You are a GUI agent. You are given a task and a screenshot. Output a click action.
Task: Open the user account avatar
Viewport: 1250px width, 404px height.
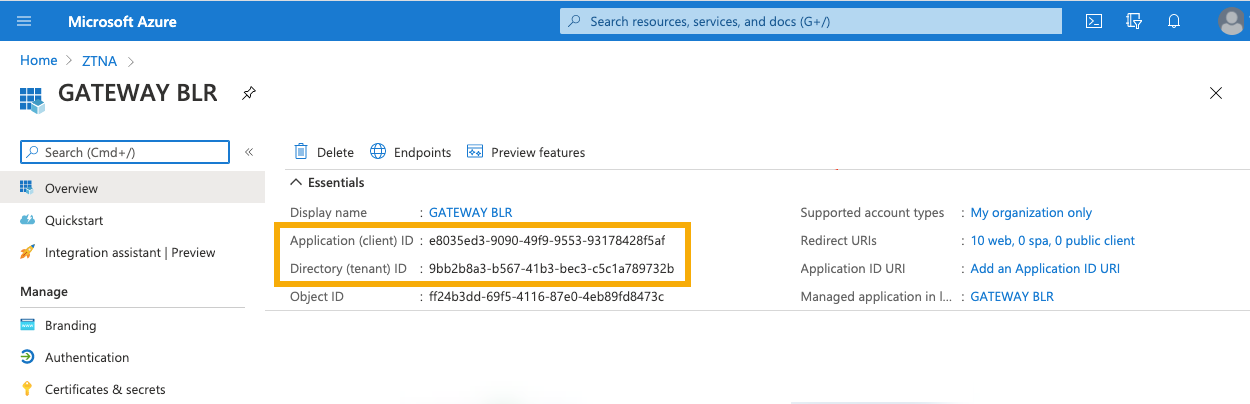click(1232, 21)
